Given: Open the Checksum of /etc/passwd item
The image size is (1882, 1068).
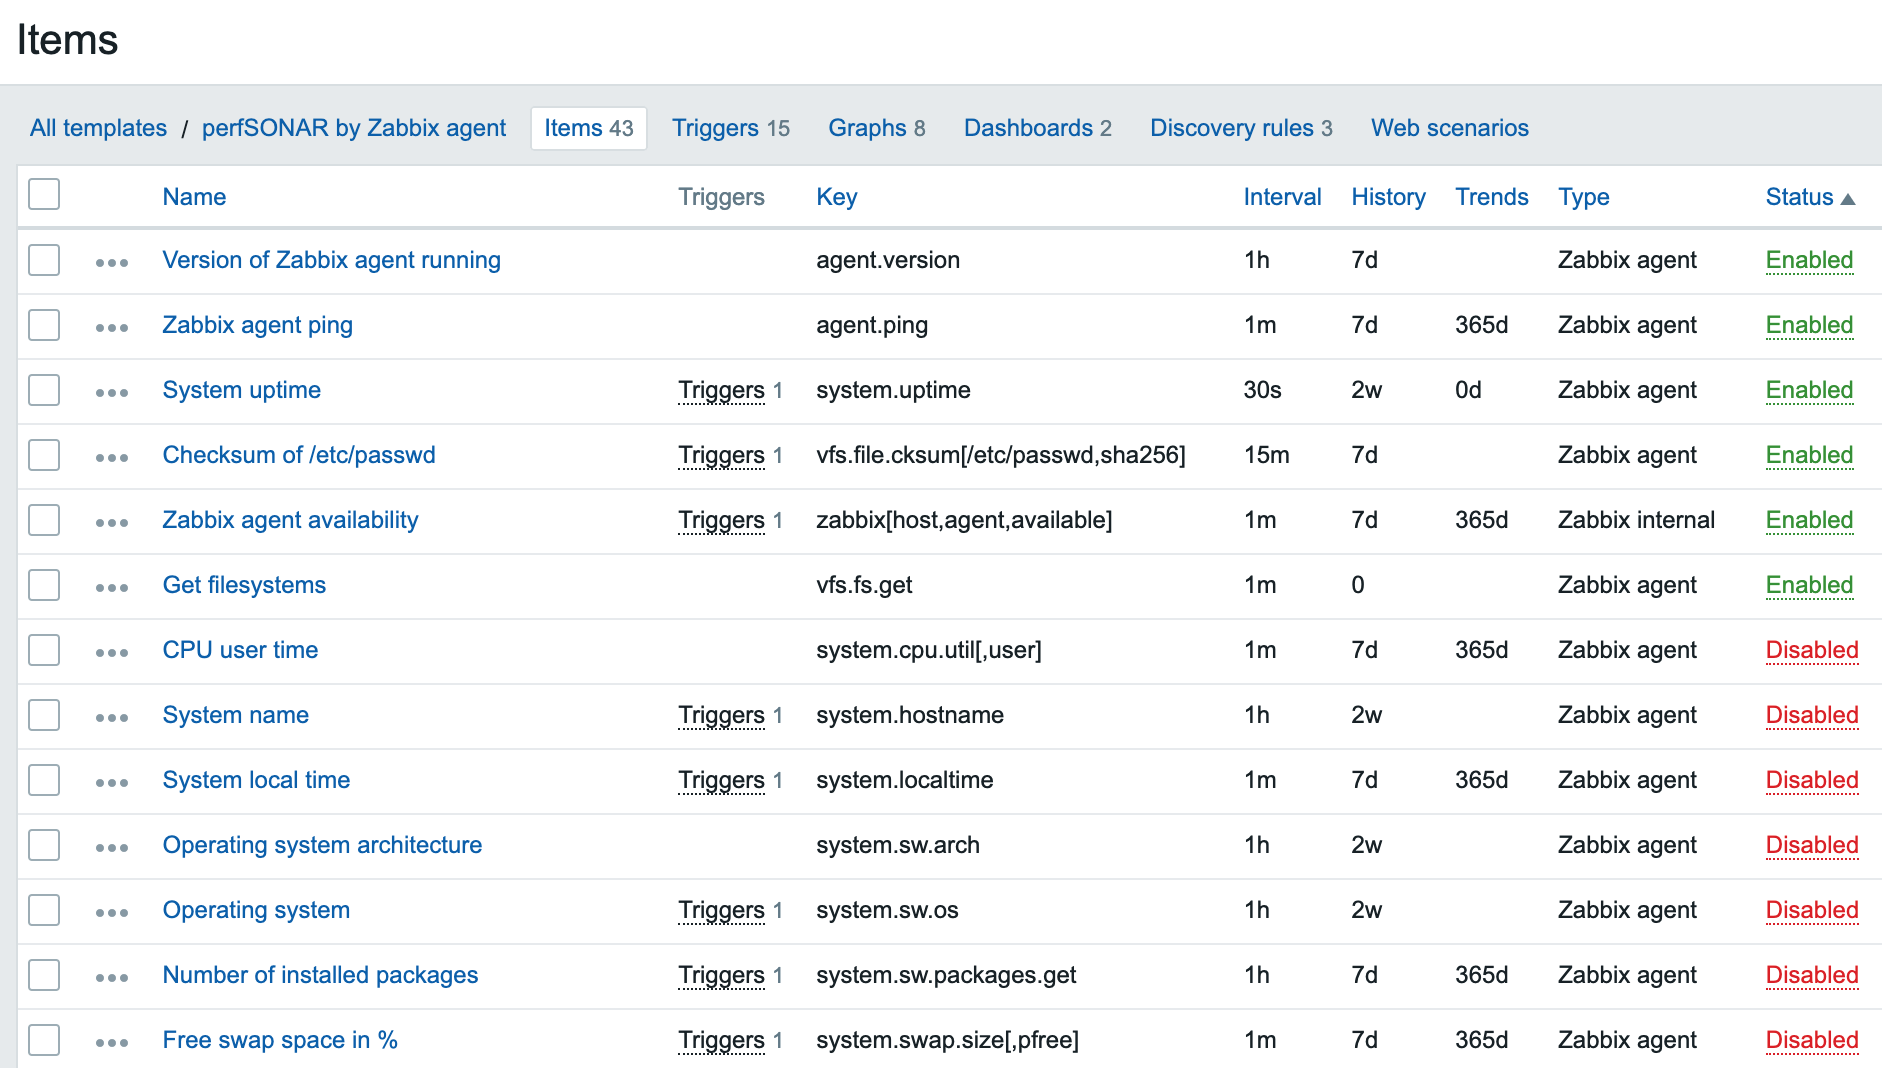Looking at the screenshot, I should (299, 455).
